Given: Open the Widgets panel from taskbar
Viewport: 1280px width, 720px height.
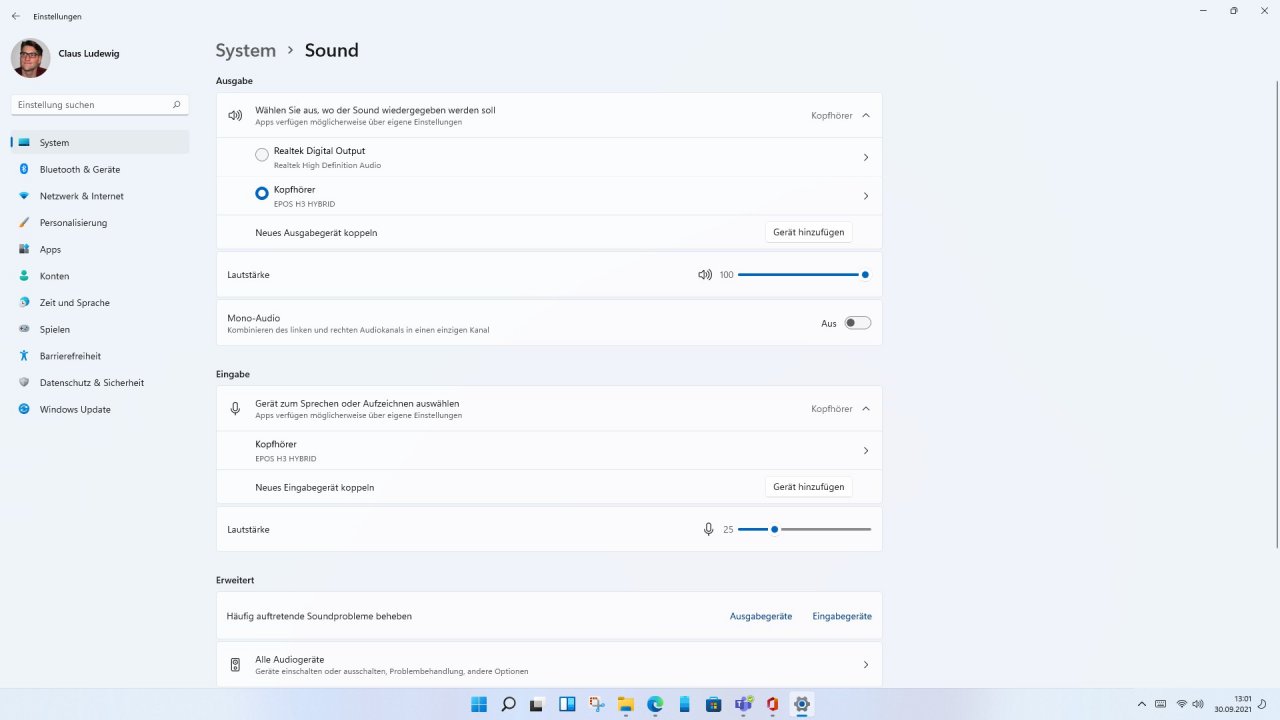Looking at the screenshot, I should pyautogui.click(x=567, y=704).
